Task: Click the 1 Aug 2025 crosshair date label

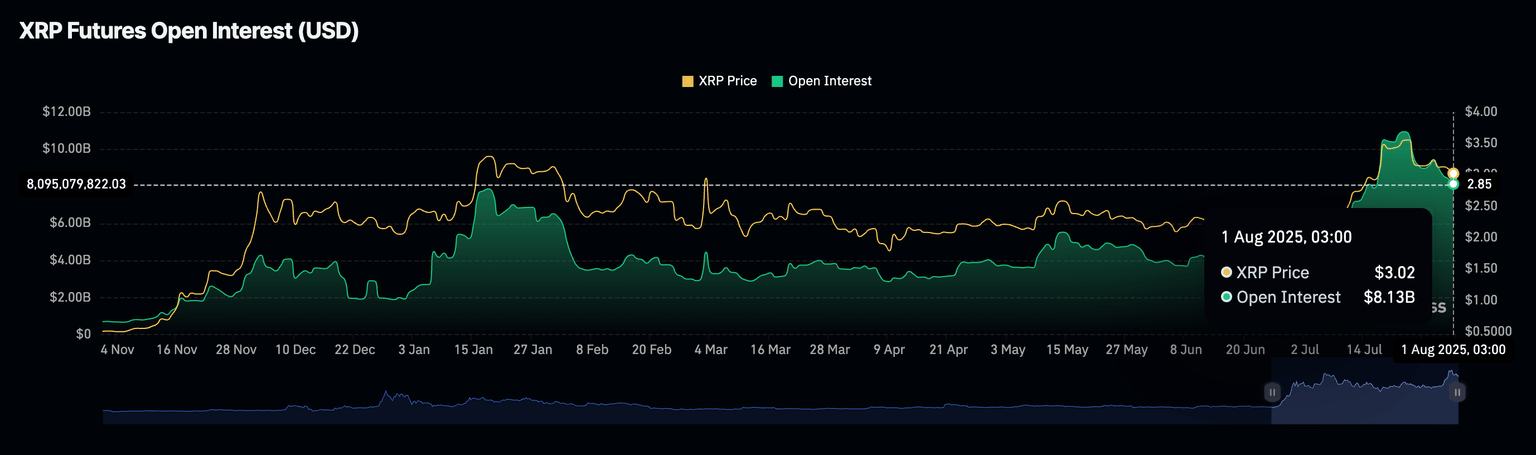Action: [1453, 350]
